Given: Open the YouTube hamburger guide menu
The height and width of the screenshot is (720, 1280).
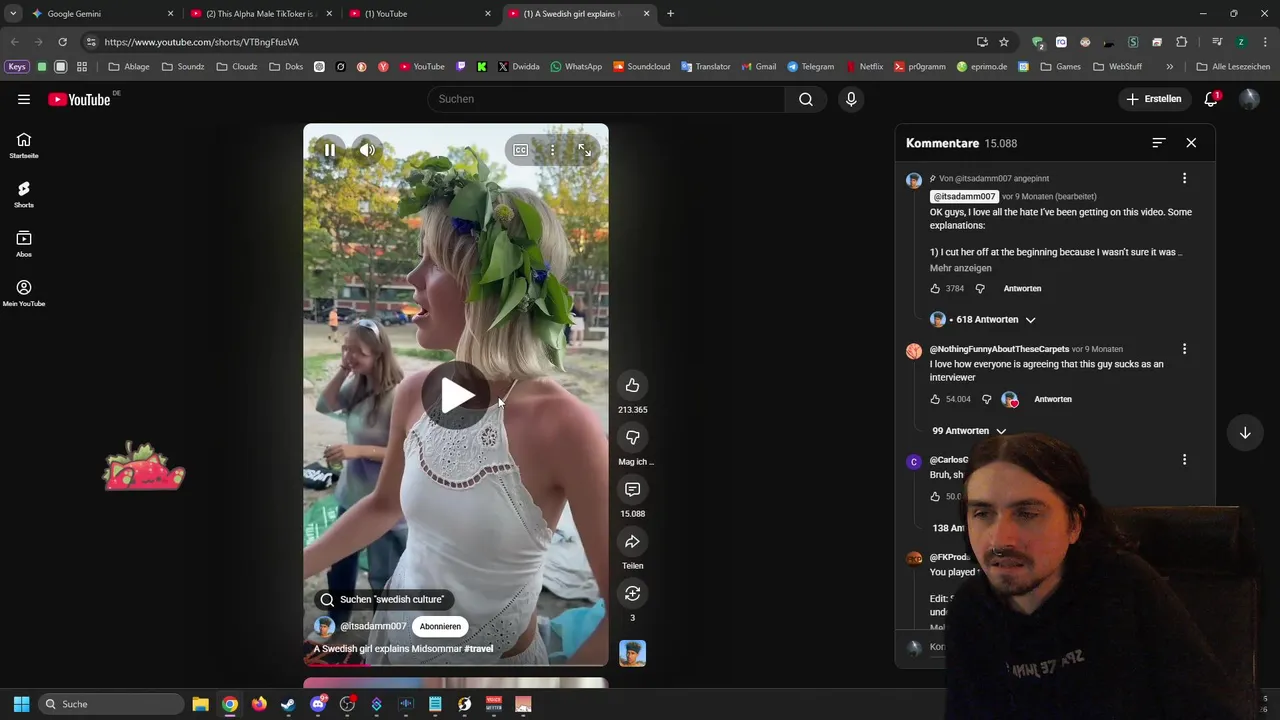Looking at the screenshot, I should (x=24, y=99).
